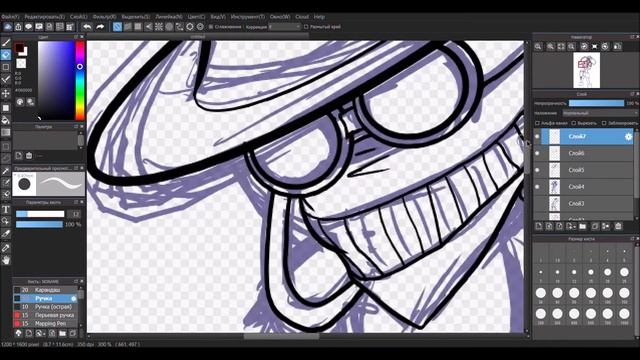Image resolution: width=640 pixels, height=360 pixels.
Task: Click the Navigator canvas thumbnail
Action: [586, 70]
